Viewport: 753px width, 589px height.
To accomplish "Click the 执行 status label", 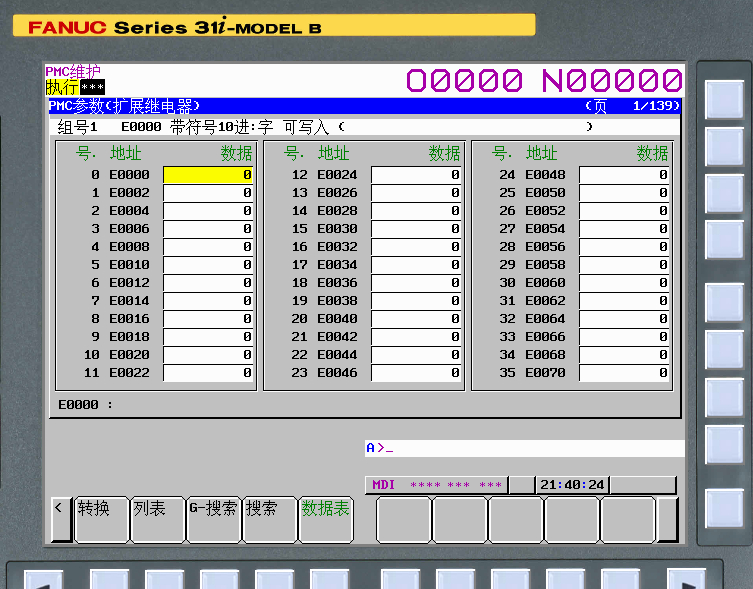I will click(x=62, y=87).
